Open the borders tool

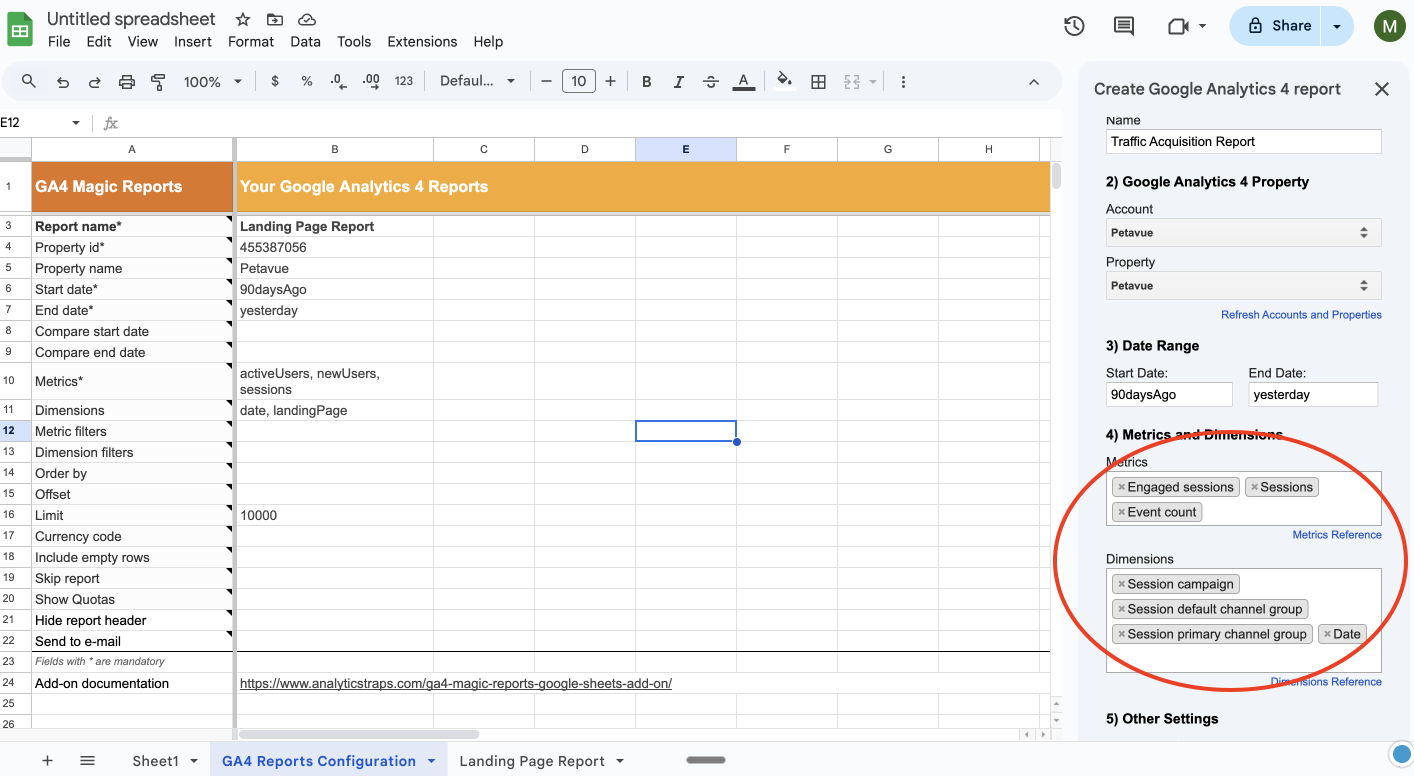[818, 82]
